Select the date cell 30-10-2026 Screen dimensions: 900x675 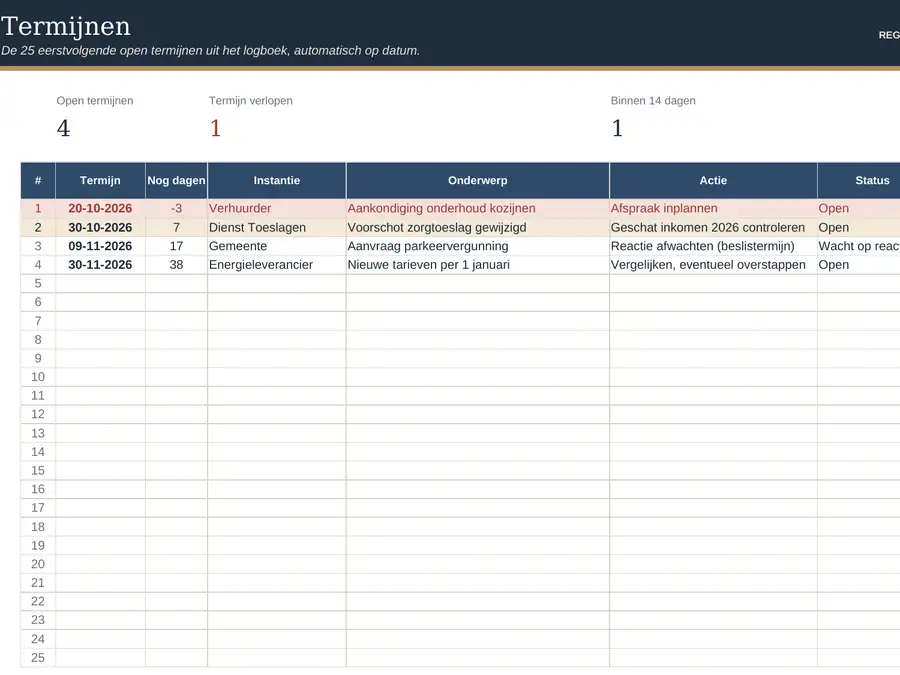(x=100, y=227)
